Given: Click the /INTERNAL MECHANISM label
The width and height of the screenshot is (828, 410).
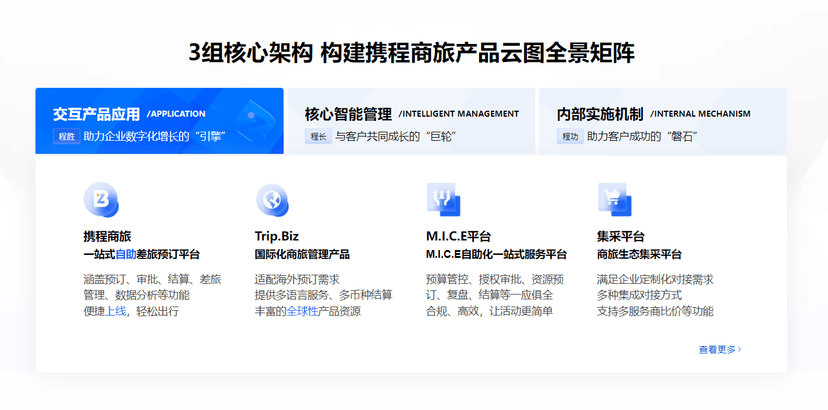Looking at the screenshot, I should [x=700, y=114].
